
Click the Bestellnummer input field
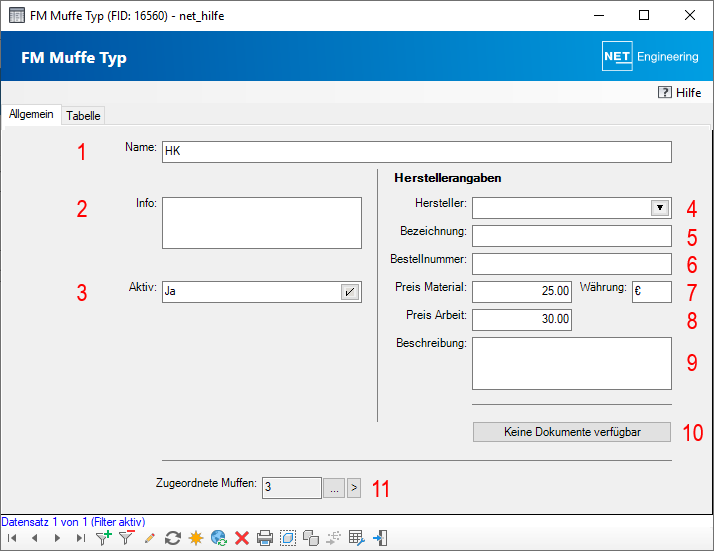pos(571,264)
